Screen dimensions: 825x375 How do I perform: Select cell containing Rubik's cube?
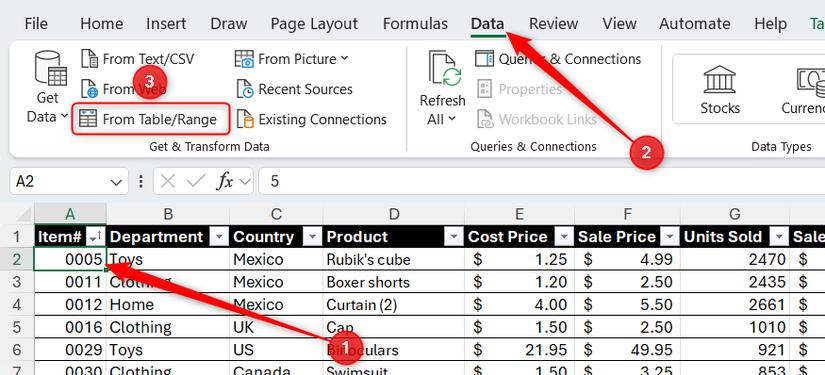coord(394,259)
